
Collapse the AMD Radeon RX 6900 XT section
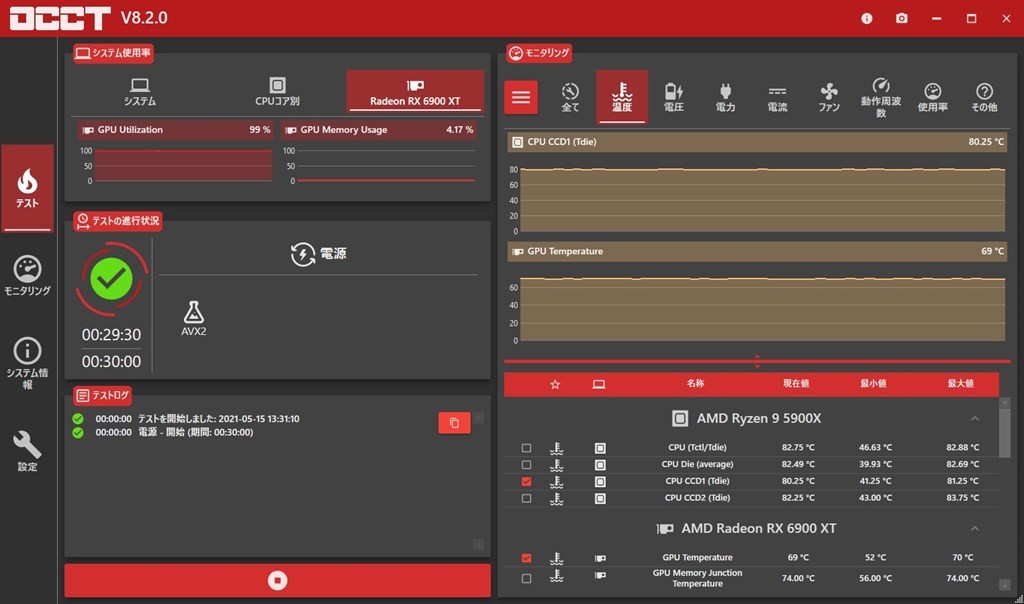tap(975, 528)
